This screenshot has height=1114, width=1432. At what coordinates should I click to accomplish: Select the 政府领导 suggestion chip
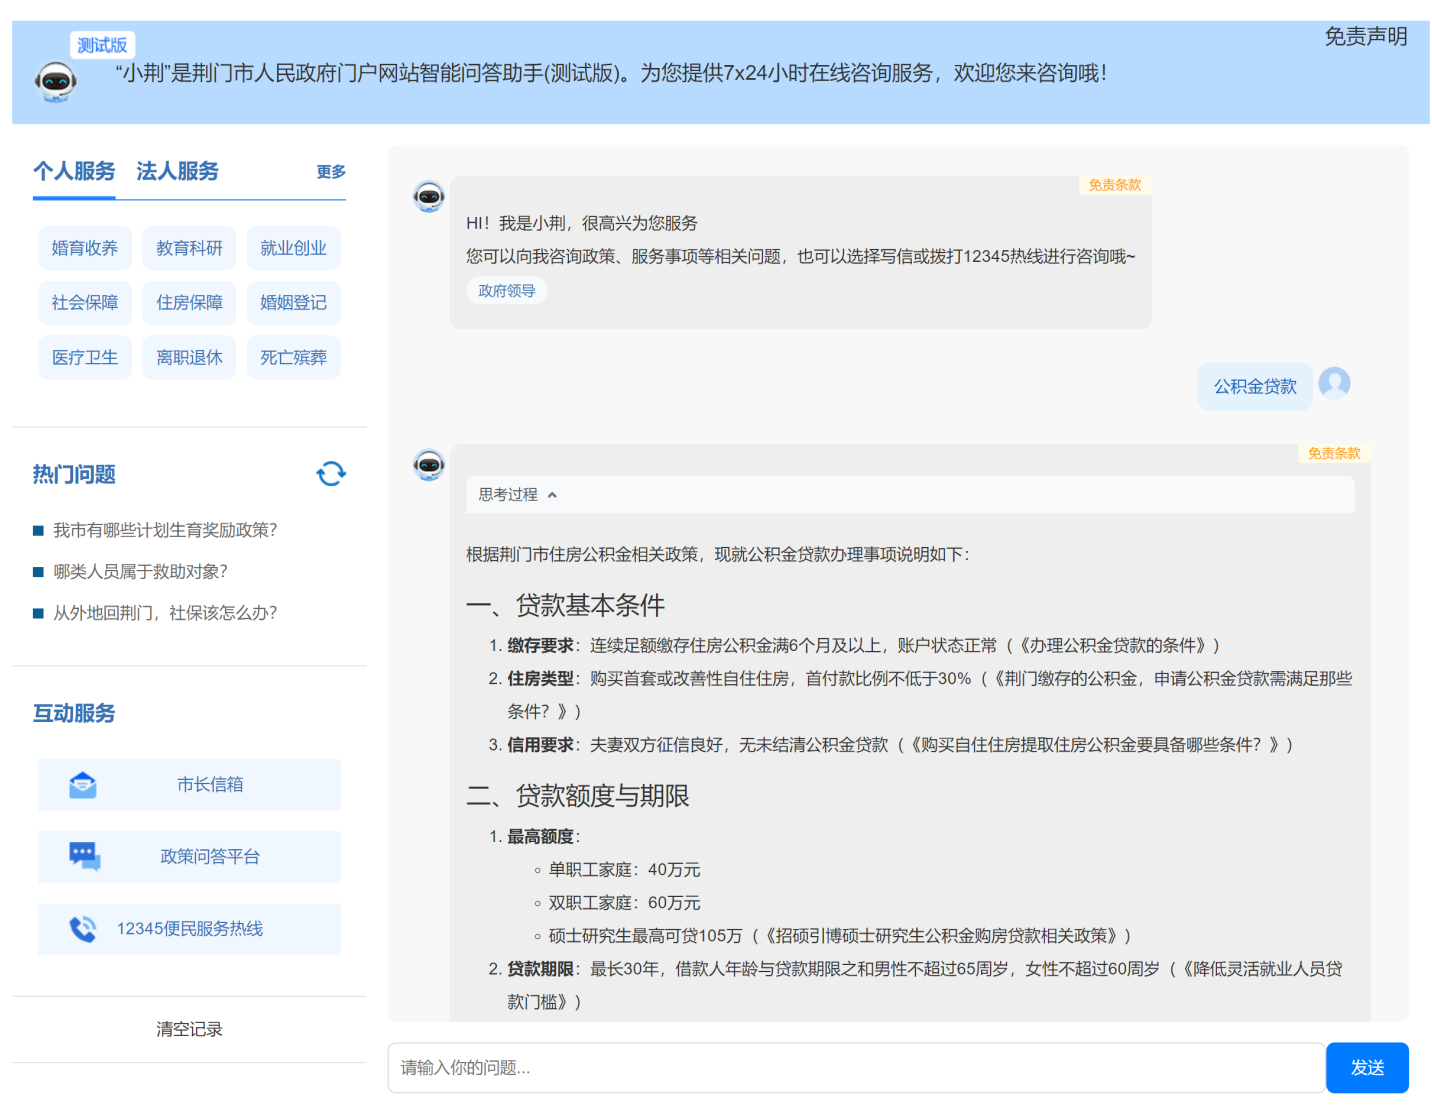(507, 290)
